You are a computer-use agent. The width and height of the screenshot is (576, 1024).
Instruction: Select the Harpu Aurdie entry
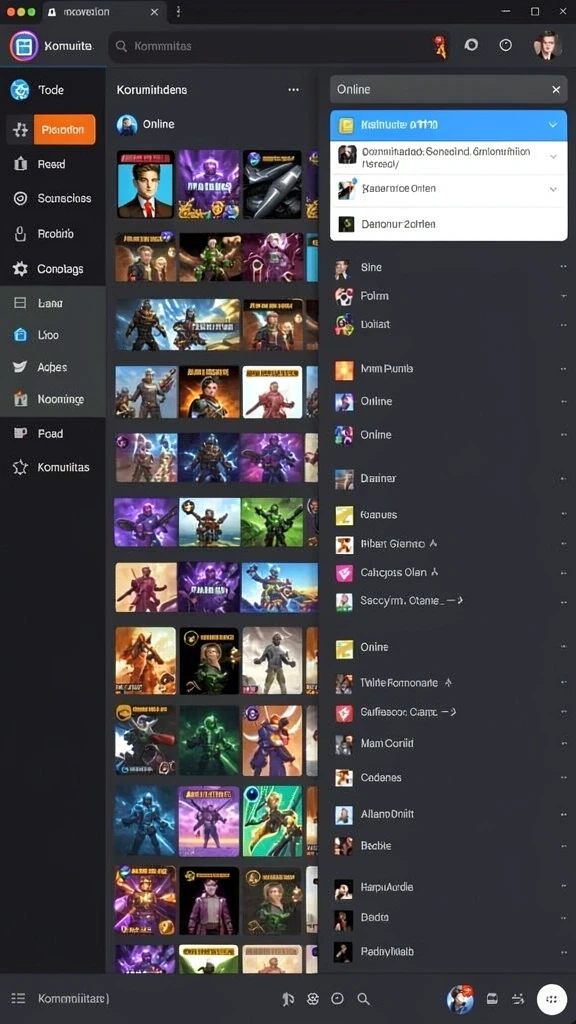tap(449, 887)
